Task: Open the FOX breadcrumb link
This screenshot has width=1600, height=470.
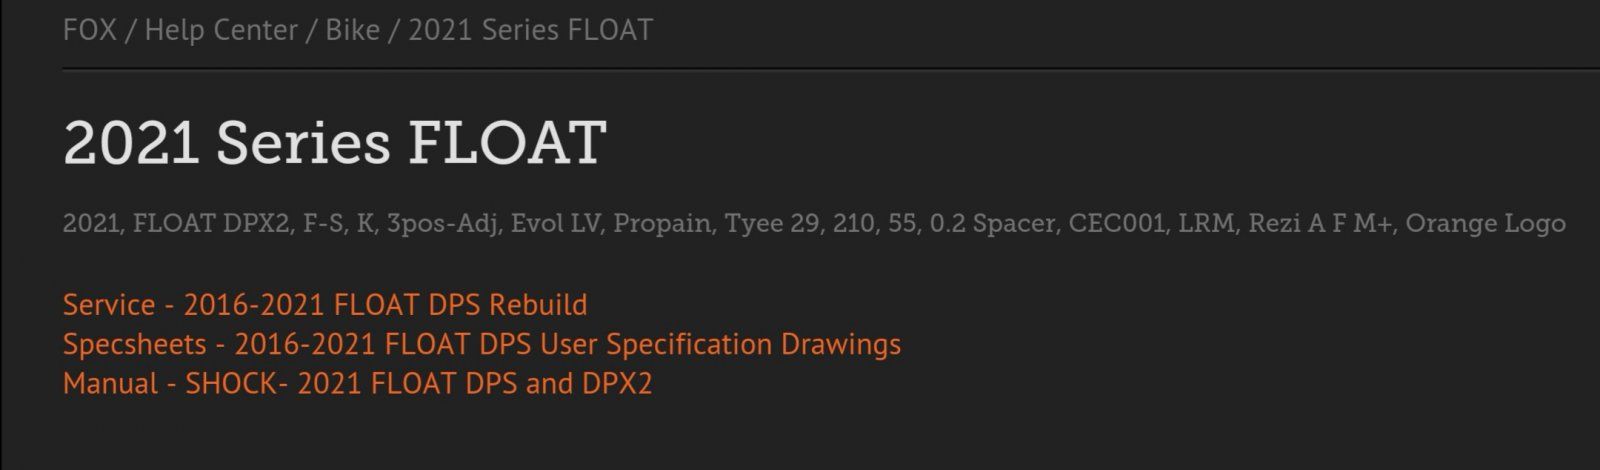Action: point(87,30)
